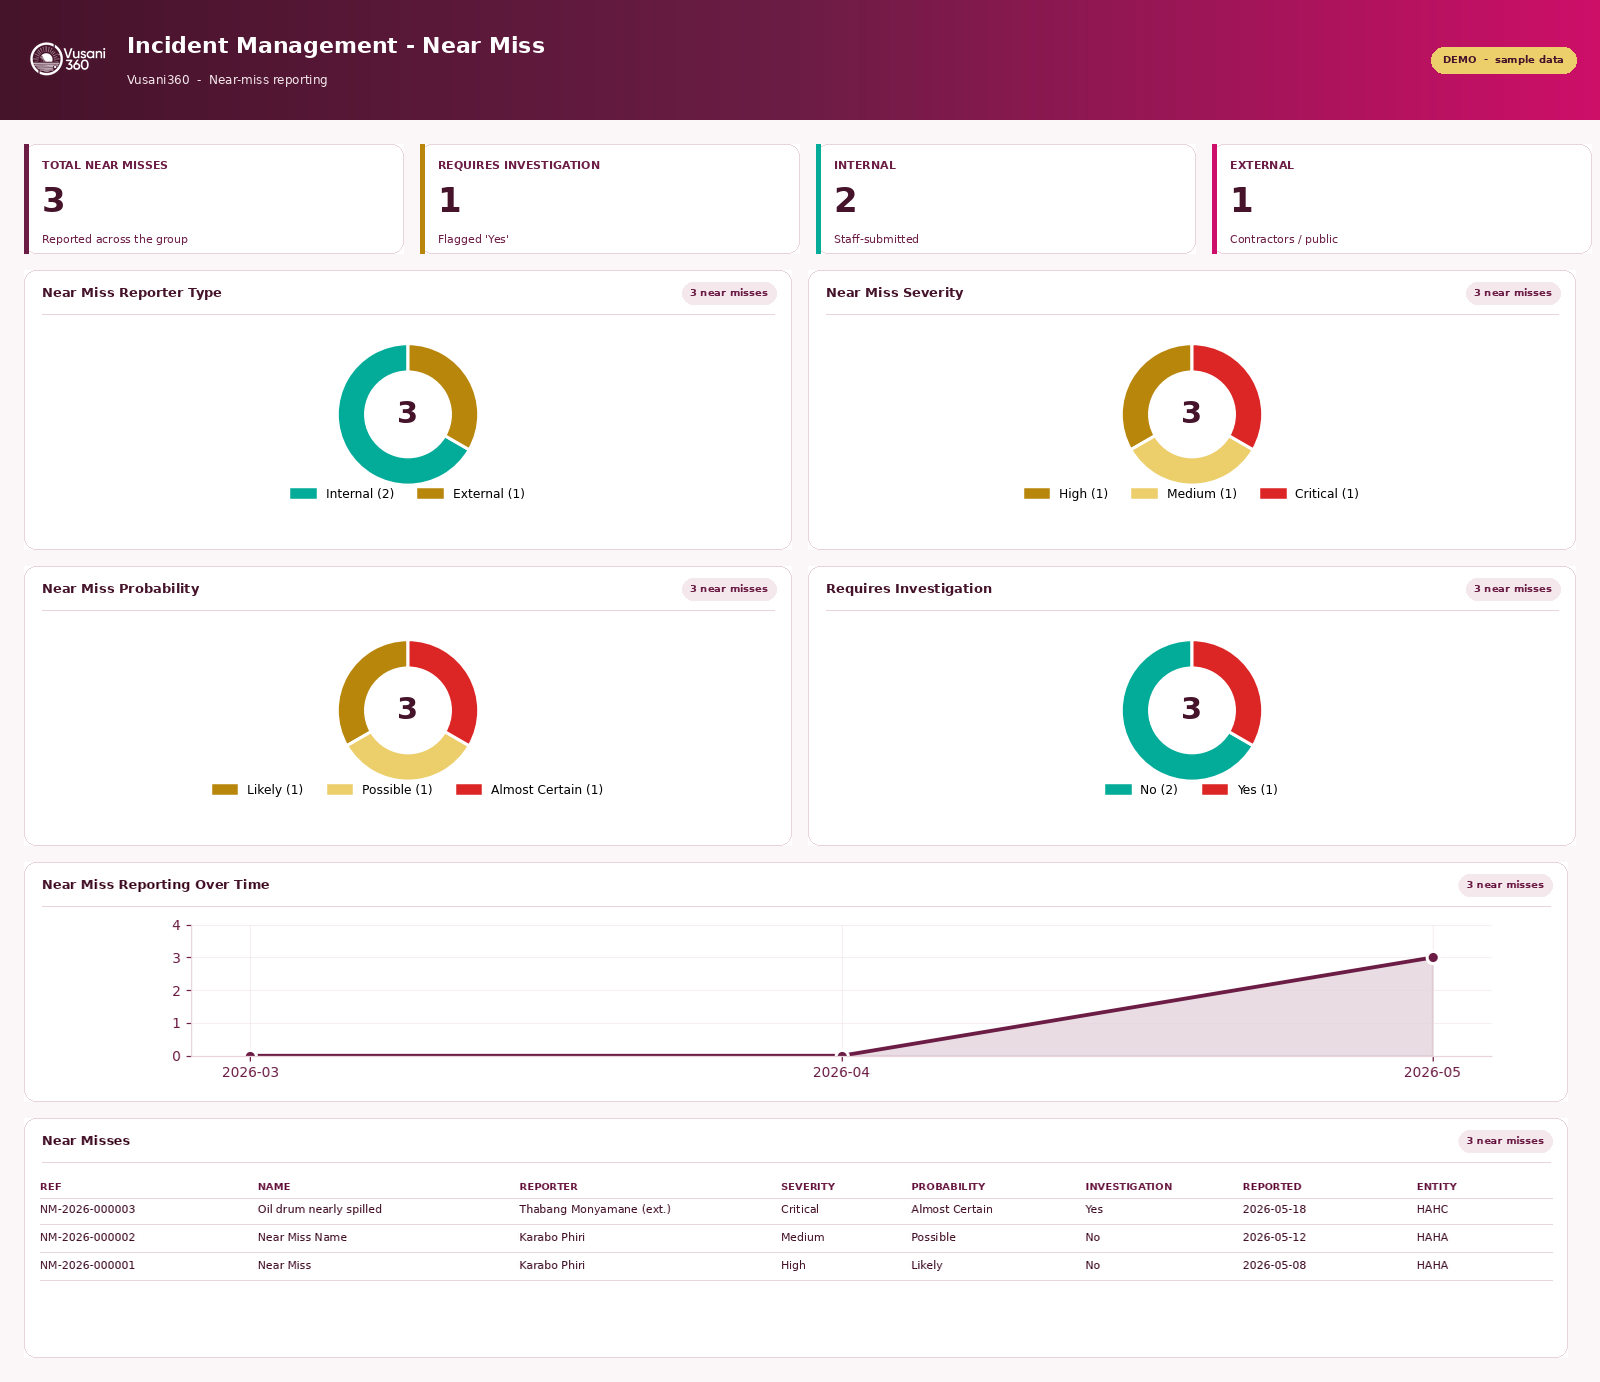The width and height of the screenshot is (1600, 1382).
Task: Click the badge in Near Miss Probability header
Action: [729, 589]
